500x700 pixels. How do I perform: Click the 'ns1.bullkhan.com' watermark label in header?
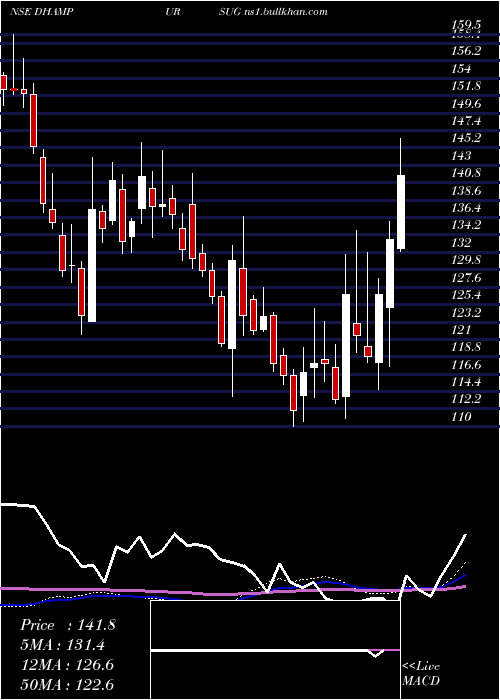click(286, 12)
